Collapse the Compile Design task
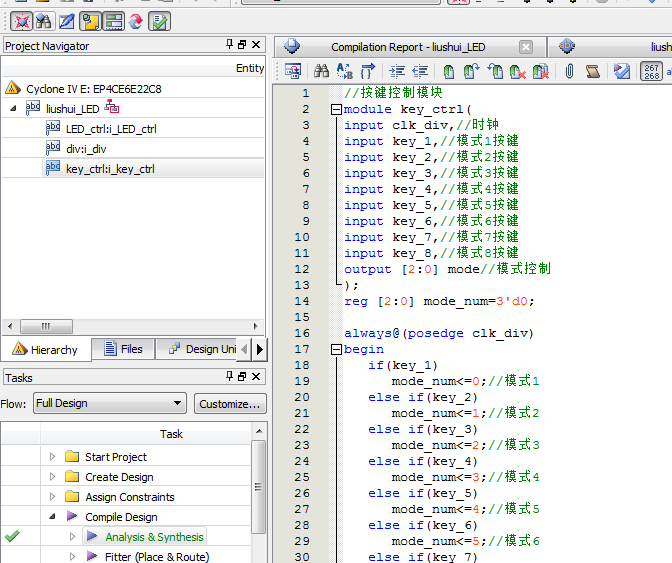 [x=52, y=517]
